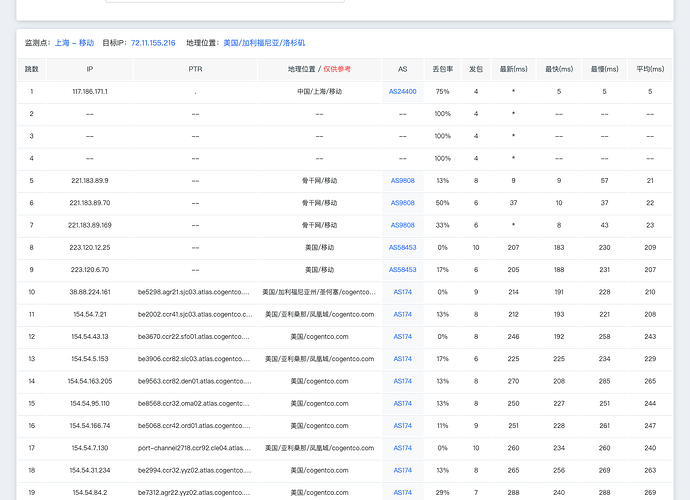Screen dimensions: 690x500
Task: Click PTR cell starting be2002.ccr41.sjc03
Action: click(x=195, y=314)
